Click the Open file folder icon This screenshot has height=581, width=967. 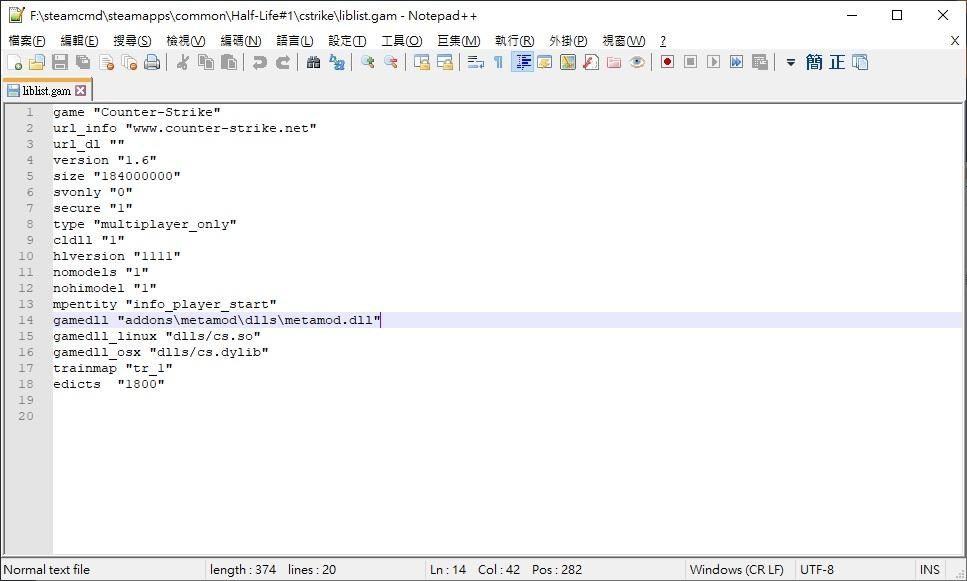(x=37, y=62)
